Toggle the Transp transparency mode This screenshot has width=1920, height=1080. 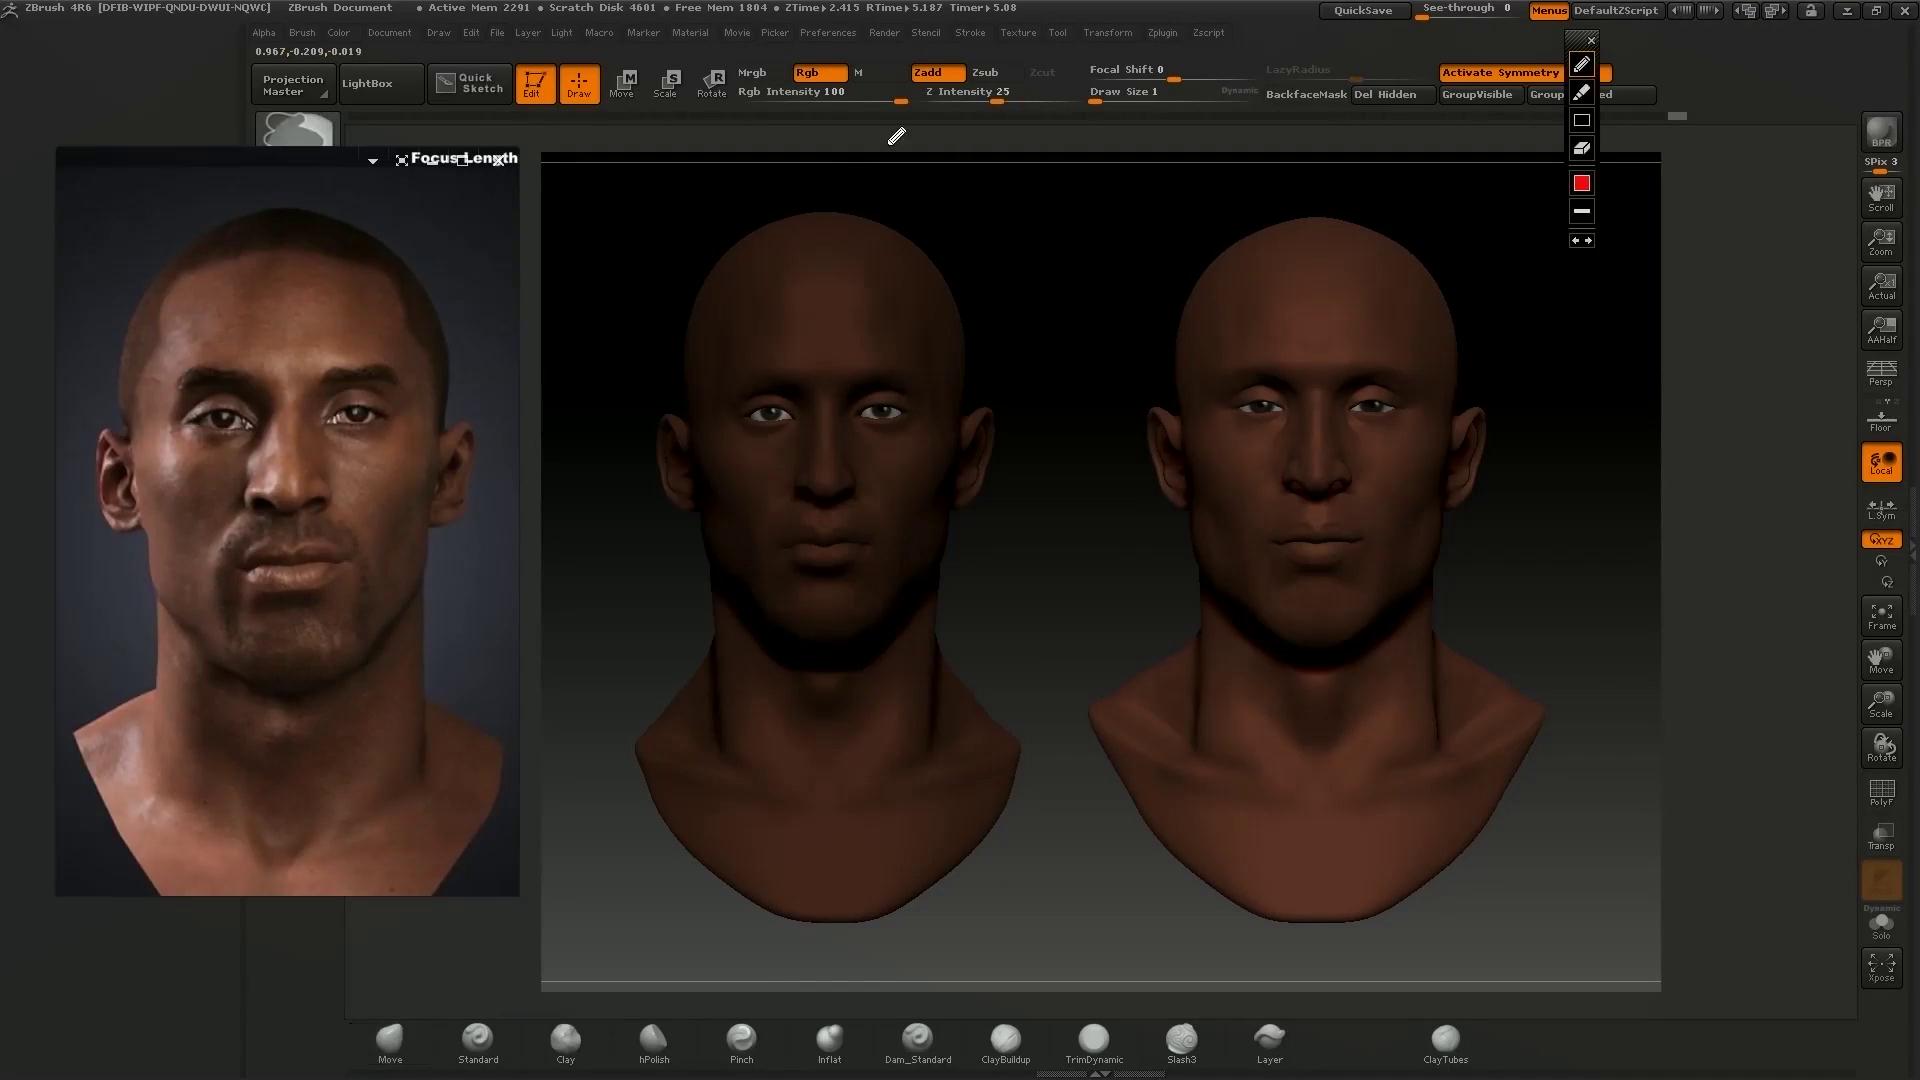1881,836
